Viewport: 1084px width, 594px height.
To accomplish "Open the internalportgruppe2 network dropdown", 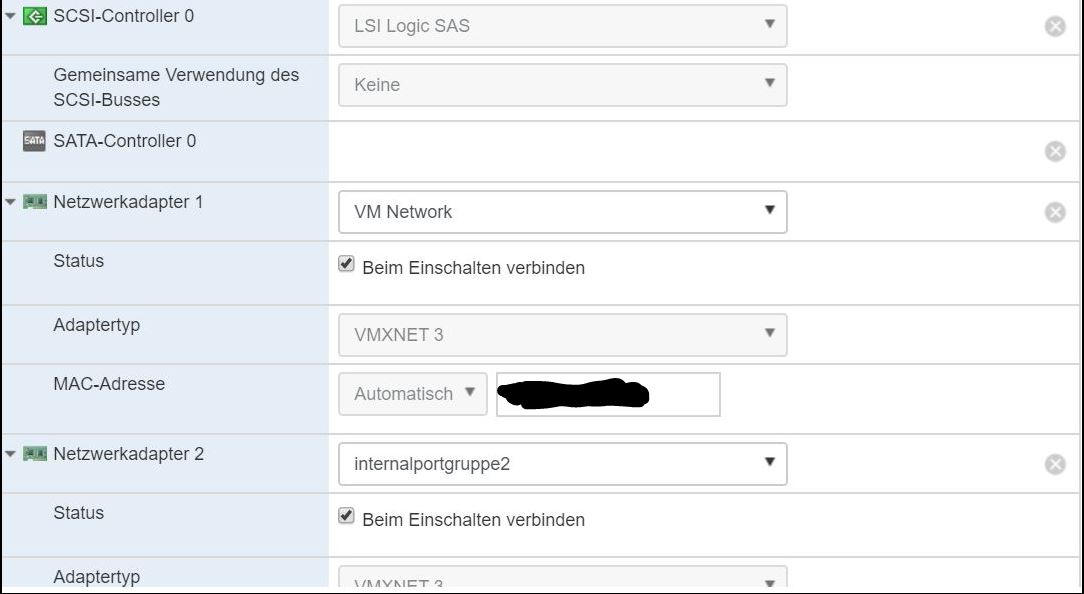I will (562, 464).
